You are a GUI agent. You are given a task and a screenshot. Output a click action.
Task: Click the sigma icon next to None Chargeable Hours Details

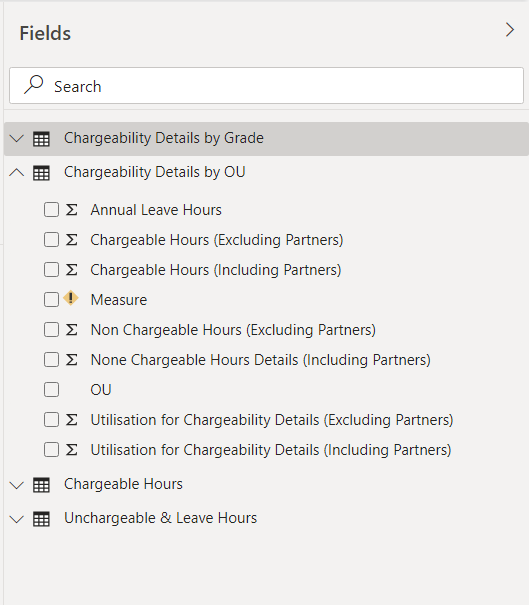[x=71, y=360]
